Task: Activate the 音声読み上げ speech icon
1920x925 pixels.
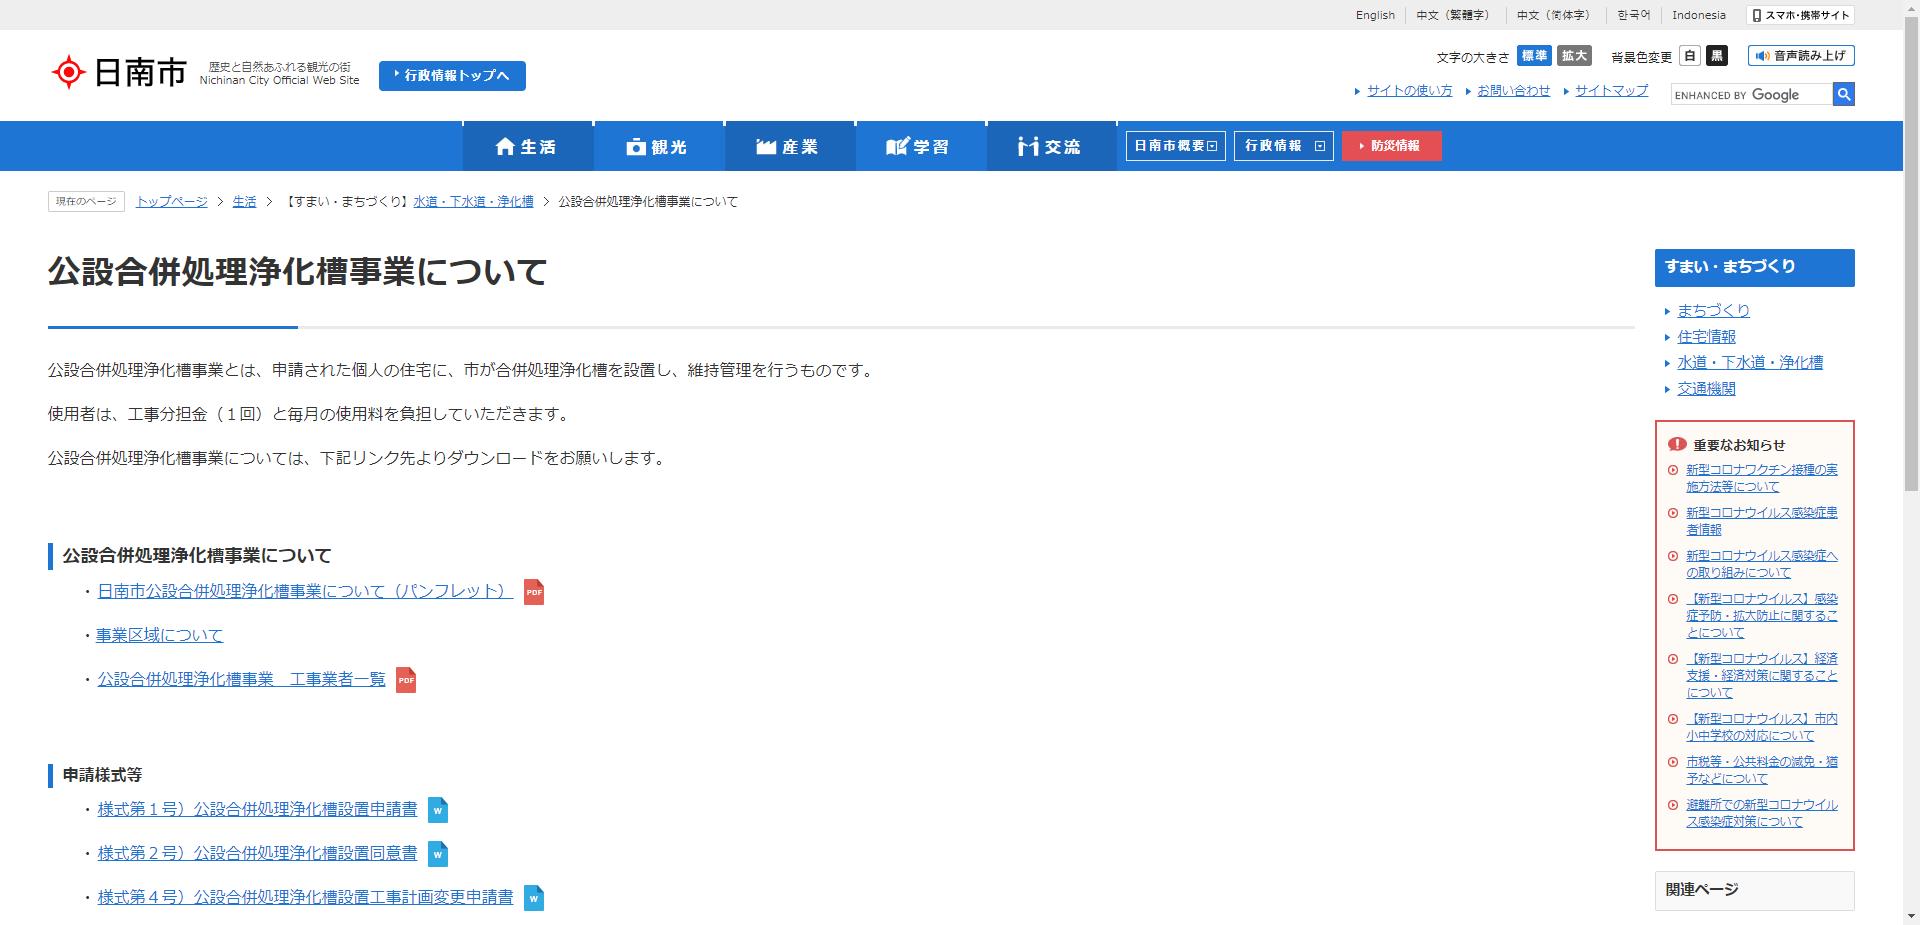Action: tap(1761, 55)
